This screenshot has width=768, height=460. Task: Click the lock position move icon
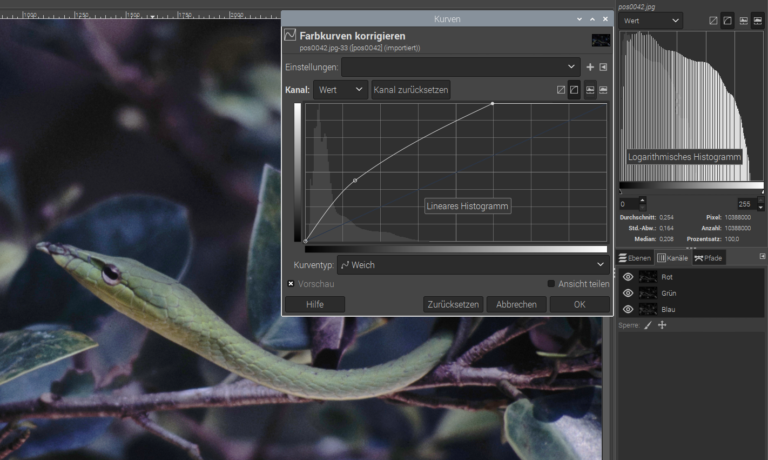(662, 325)
